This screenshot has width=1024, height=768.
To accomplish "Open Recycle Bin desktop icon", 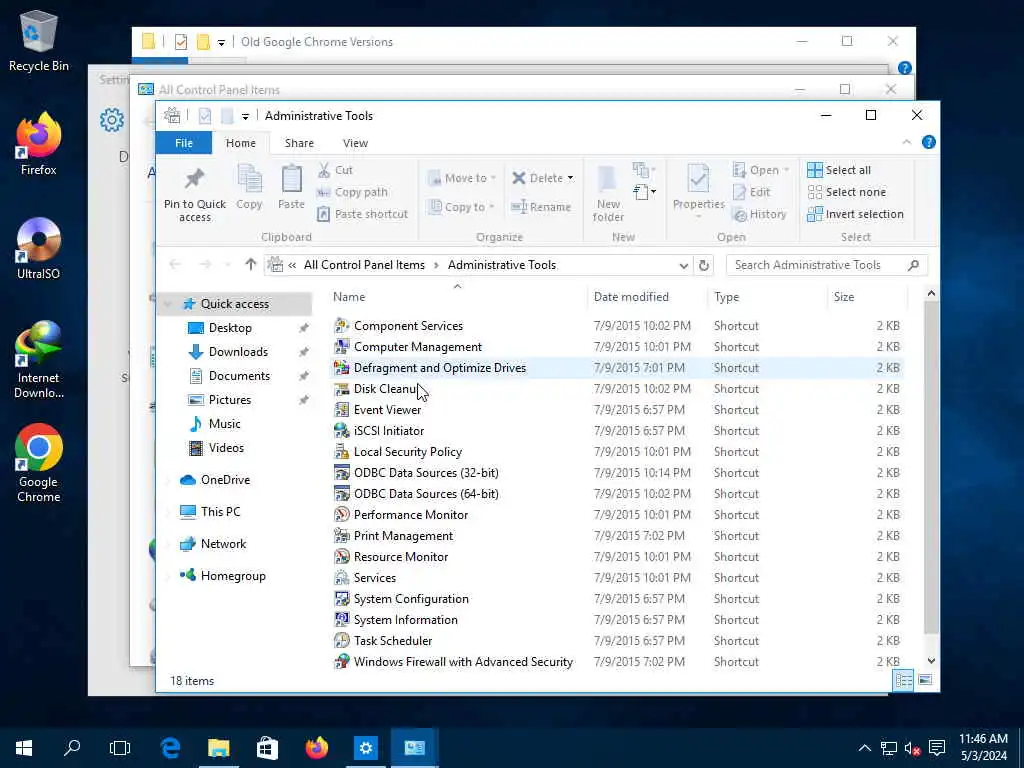I will 39,40.
